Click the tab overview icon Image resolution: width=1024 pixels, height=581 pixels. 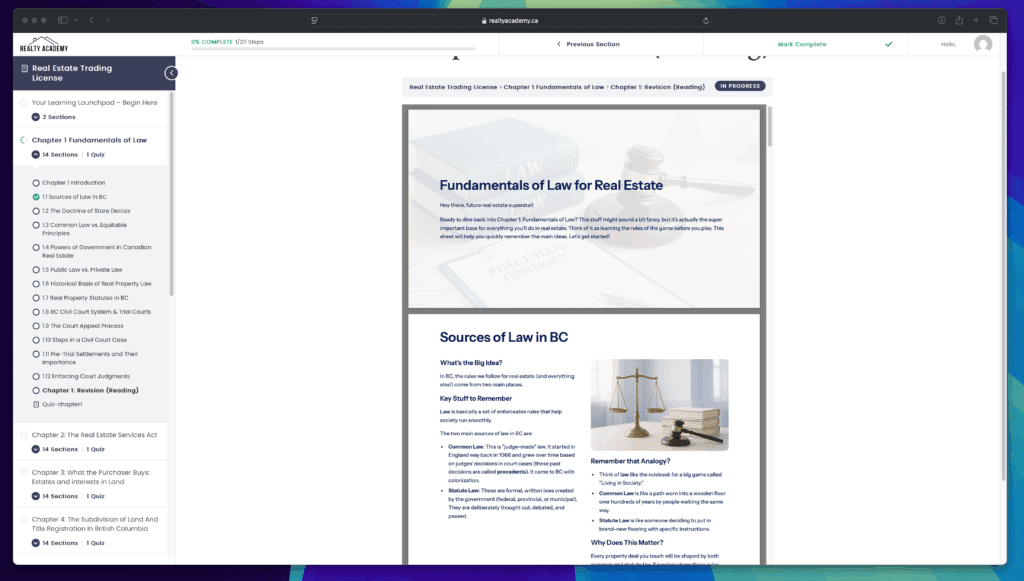[x=994, y=19]
